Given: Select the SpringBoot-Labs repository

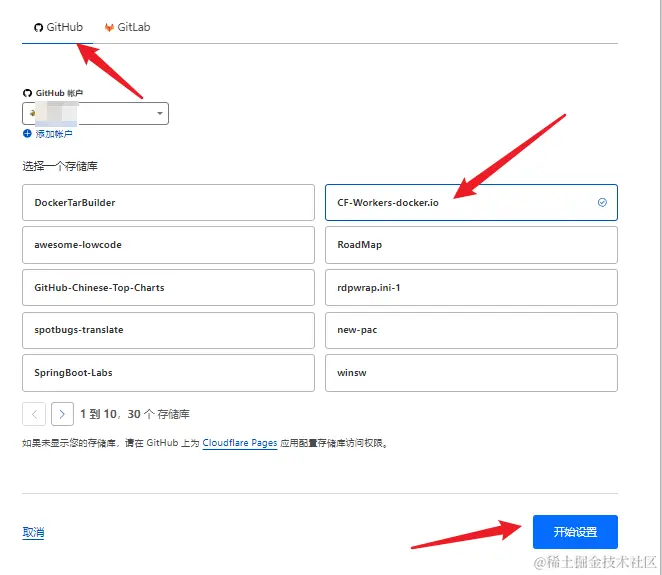Looking at the screenshot, I should pos(168,373).
